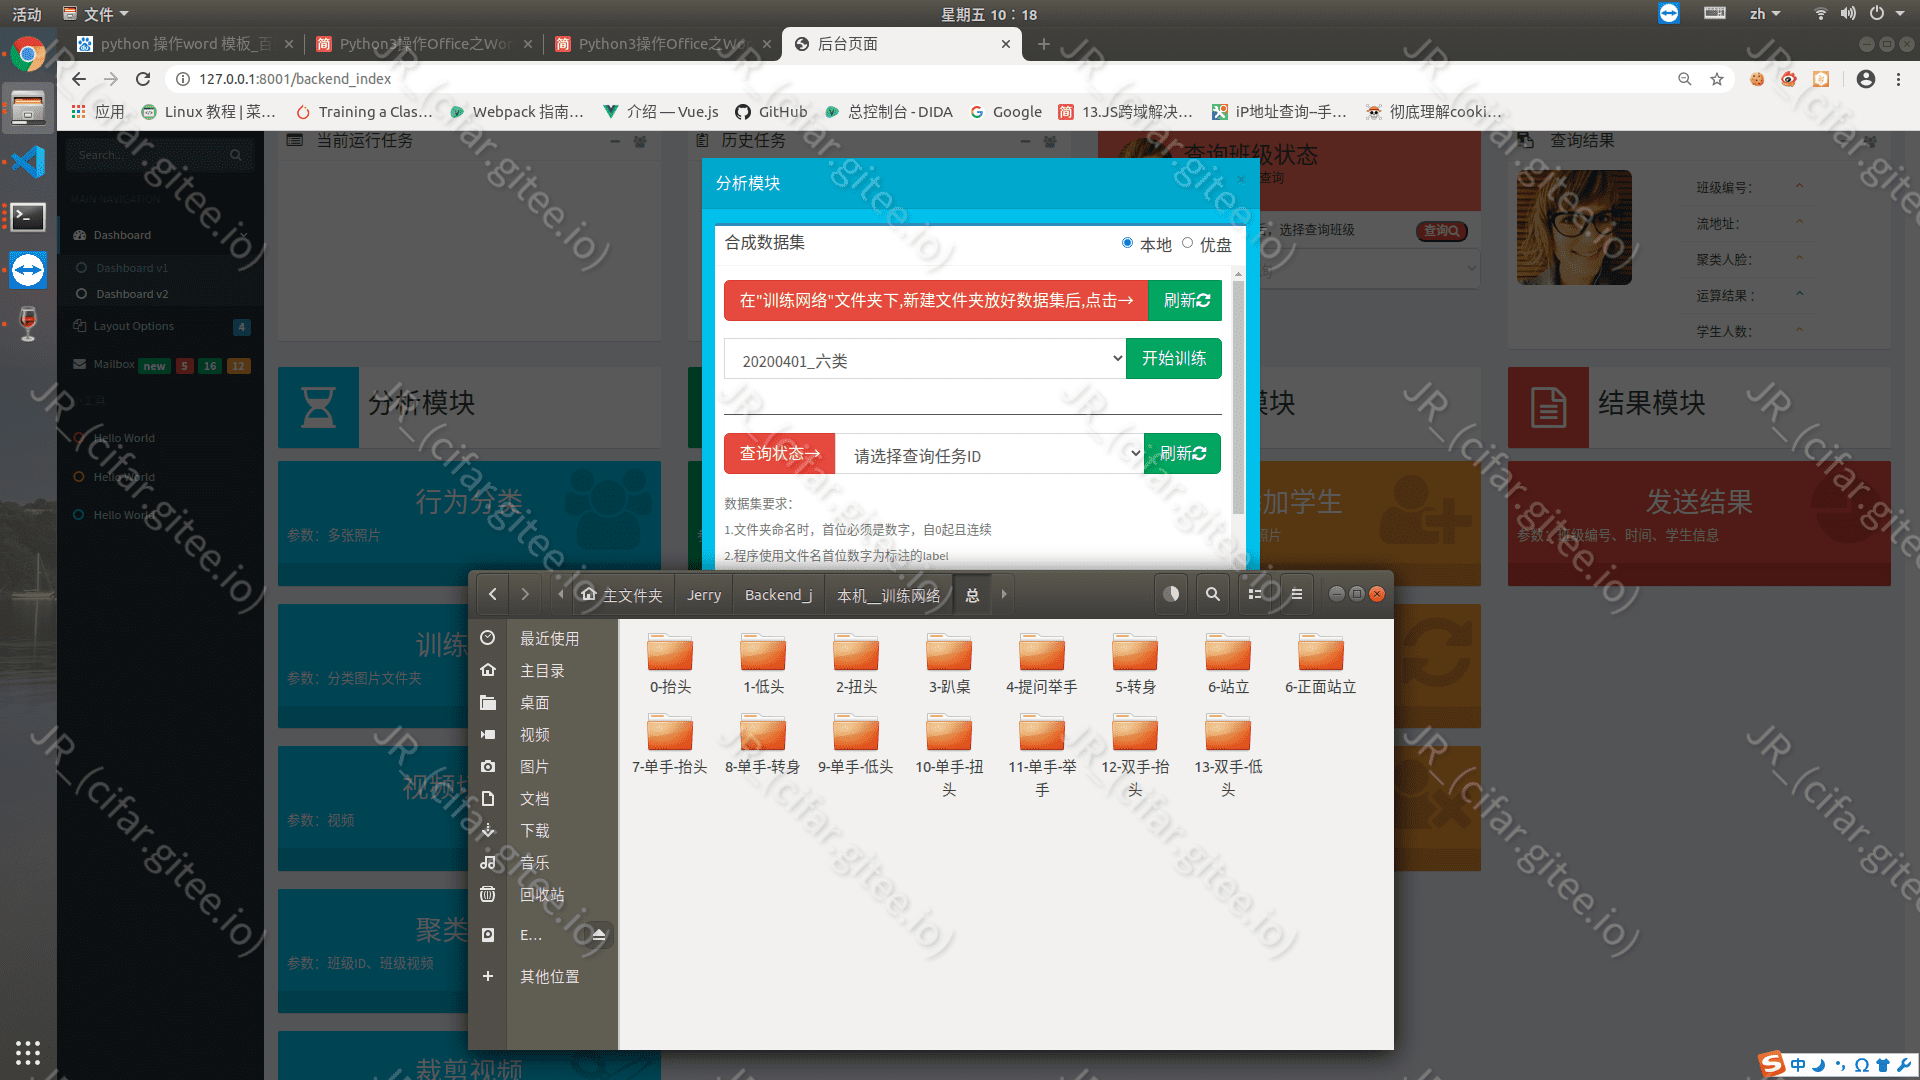The height and width of the screenshot is (1080, 1920).
Task: Open the Terminal from the dock
Action: (28, 217)
